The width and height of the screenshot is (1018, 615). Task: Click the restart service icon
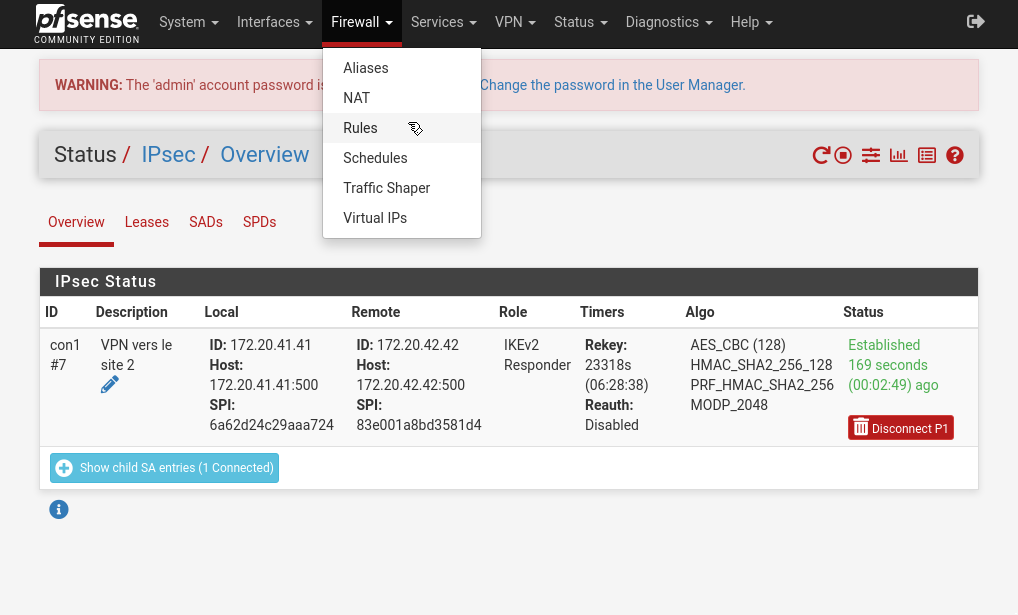(821, 155)
